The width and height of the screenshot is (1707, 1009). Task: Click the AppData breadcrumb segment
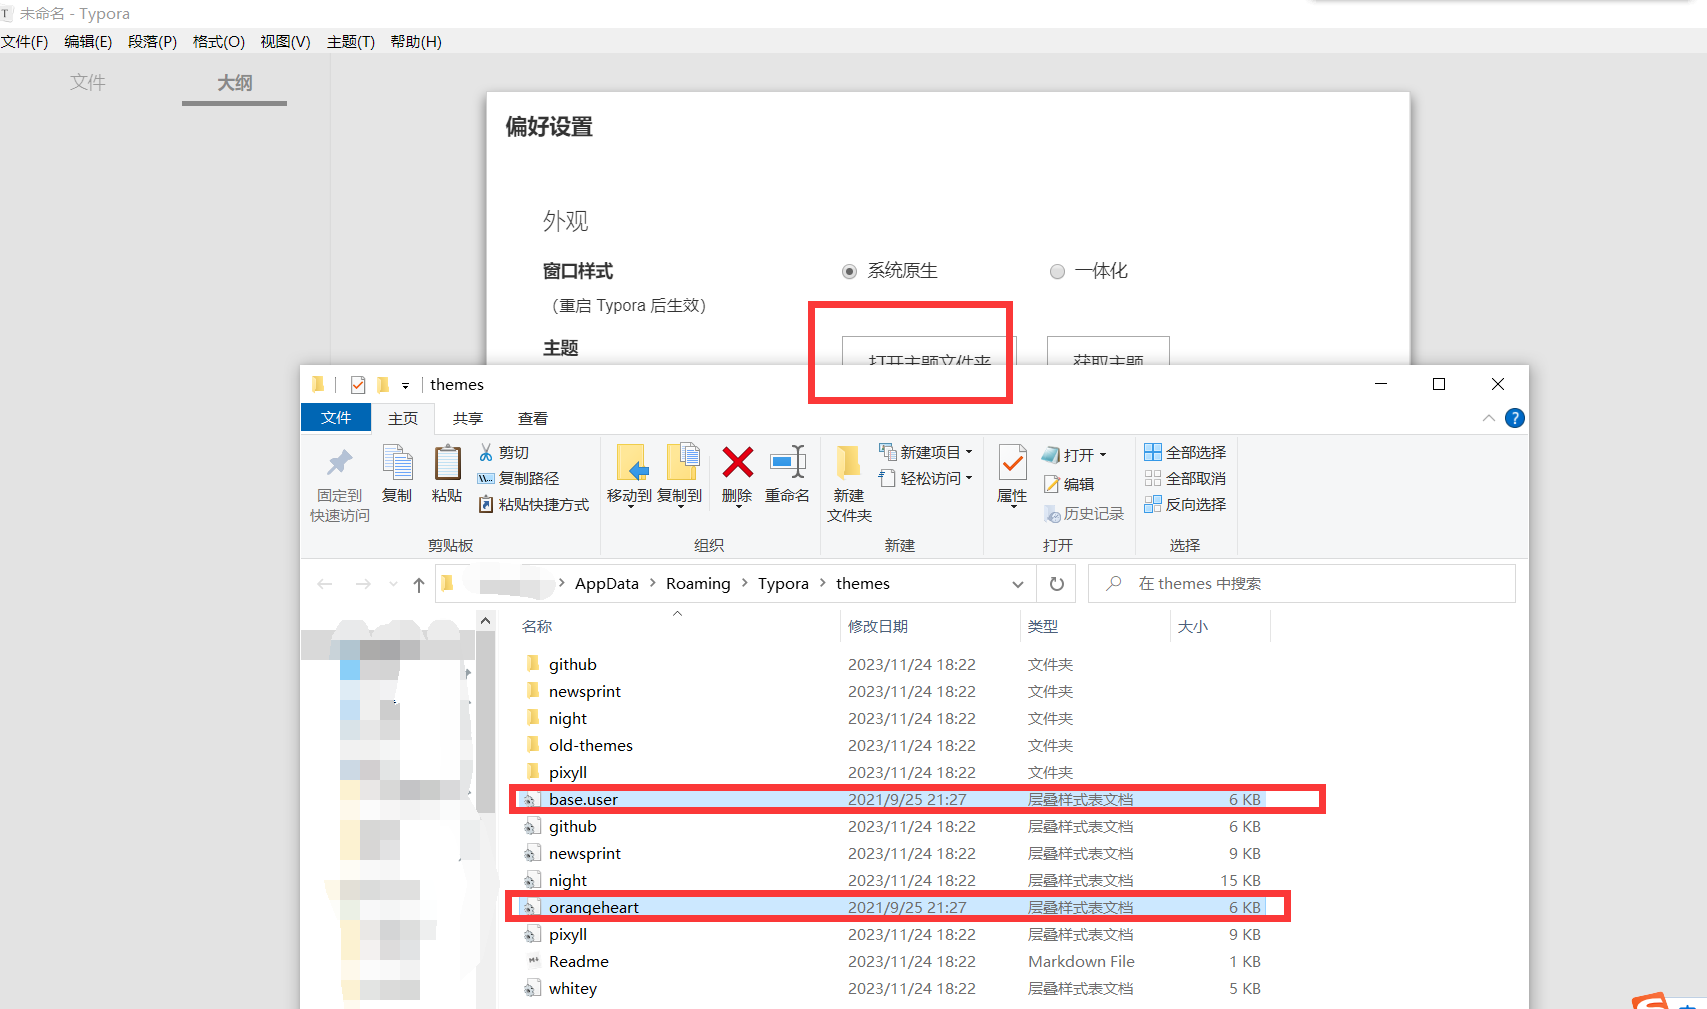click(x=607, y=584)
